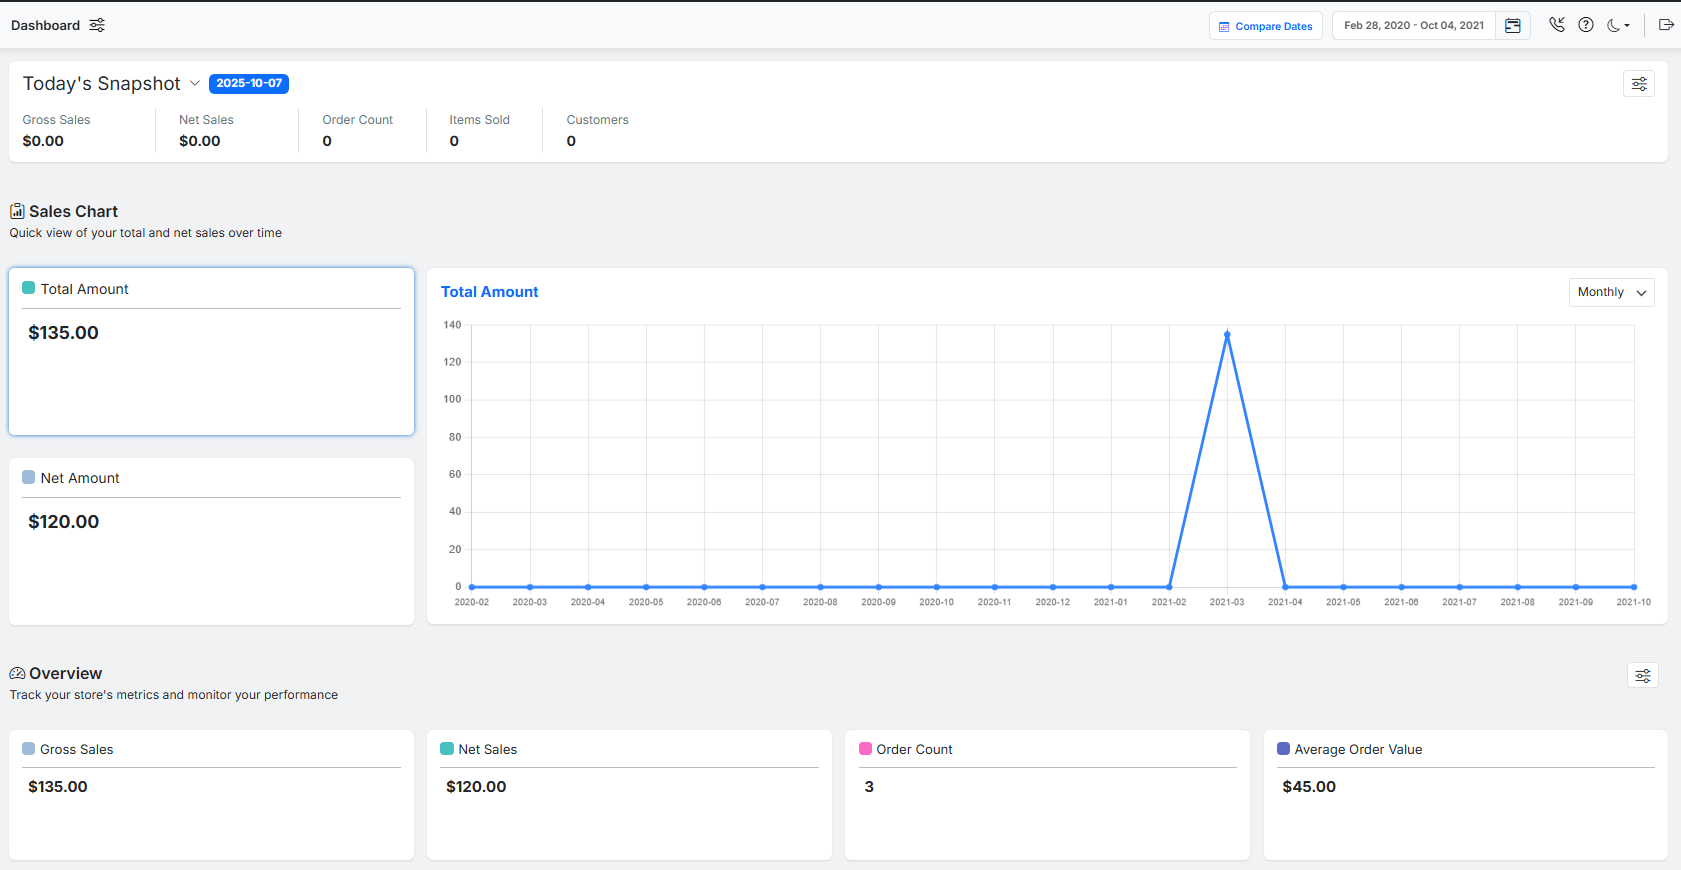Toggle dark mode moon icon
The width and height of the screenshot is (1681, 870).
point(1613,26)
